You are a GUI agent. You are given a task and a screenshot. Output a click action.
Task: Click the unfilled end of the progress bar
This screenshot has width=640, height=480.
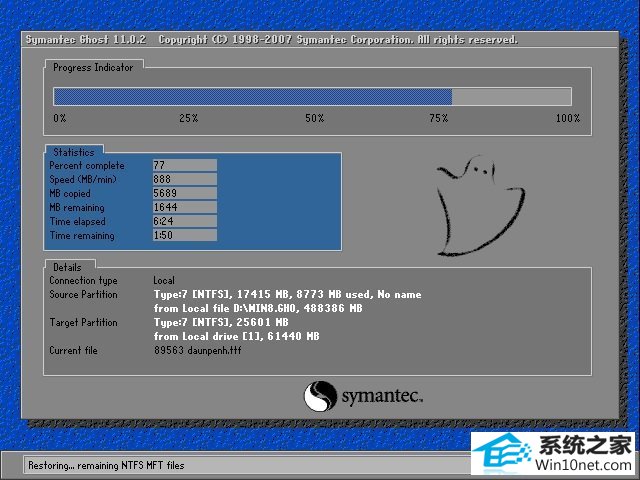point(512,97)
